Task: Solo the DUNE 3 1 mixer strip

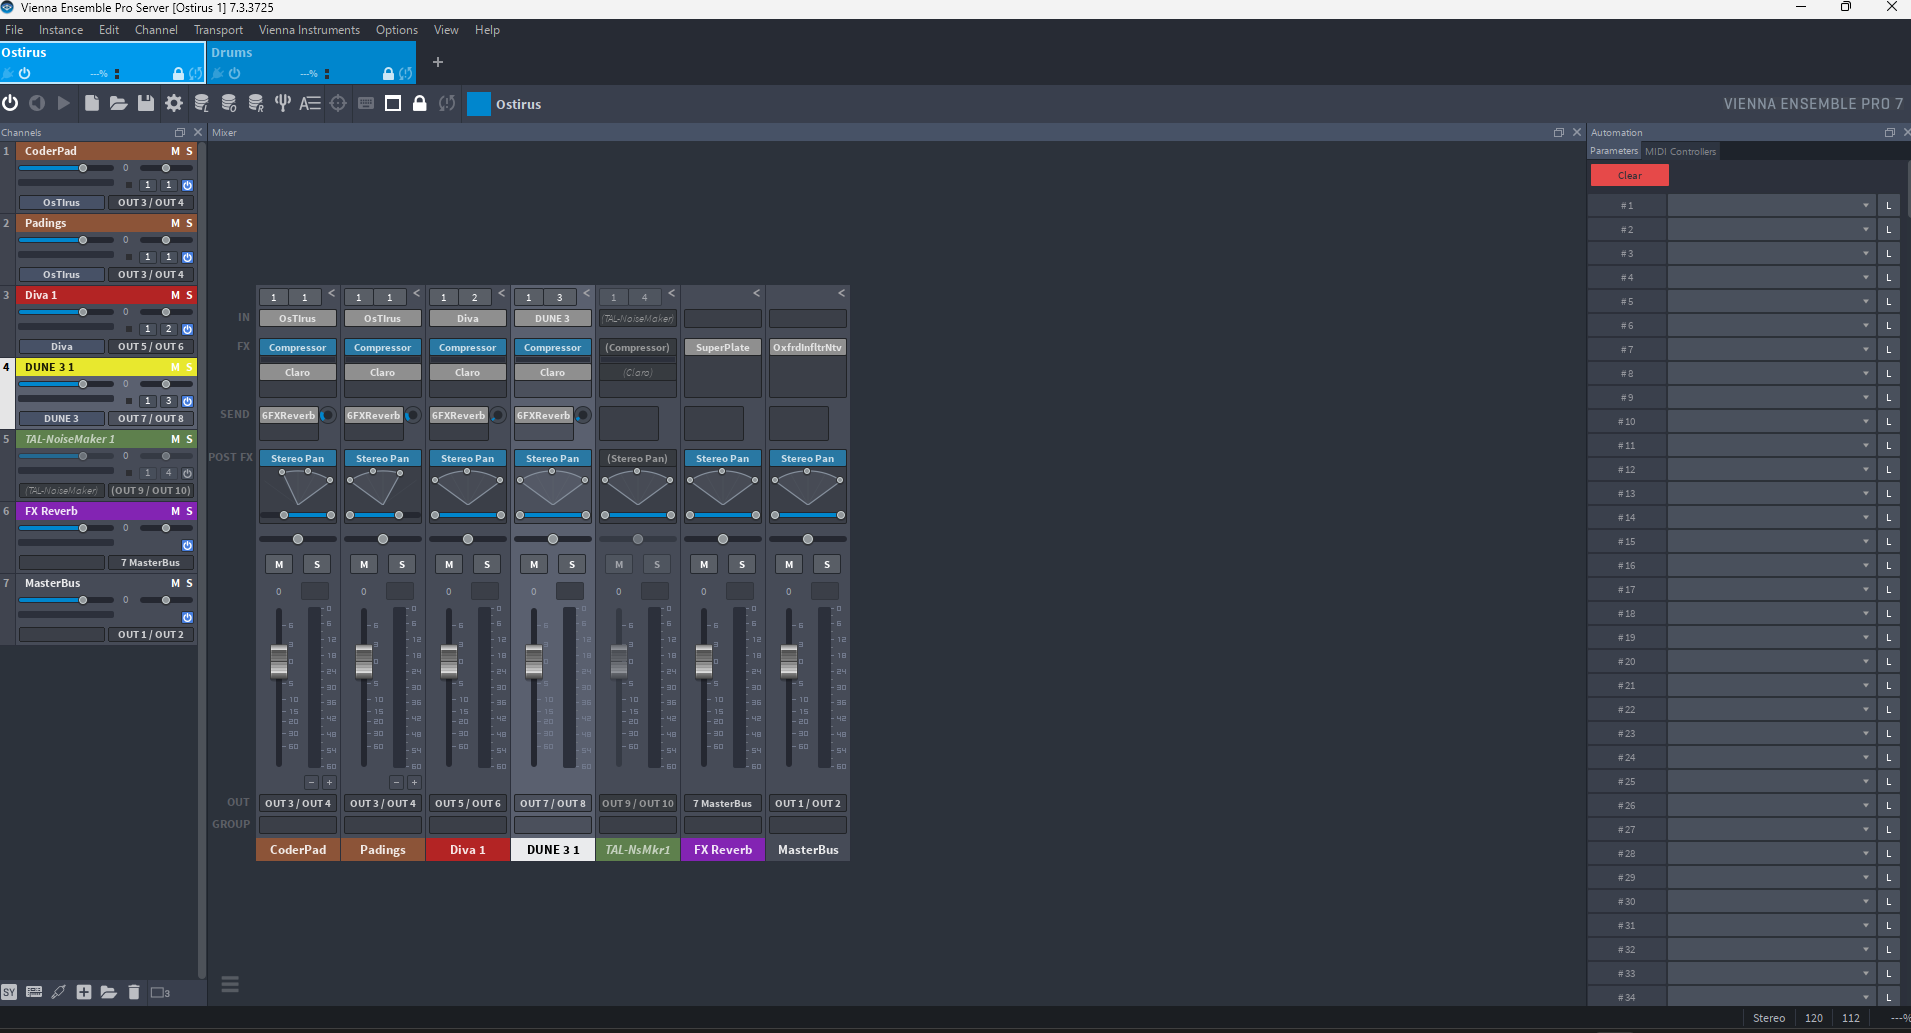Action: pyautogui.click(x=572, y=564)
